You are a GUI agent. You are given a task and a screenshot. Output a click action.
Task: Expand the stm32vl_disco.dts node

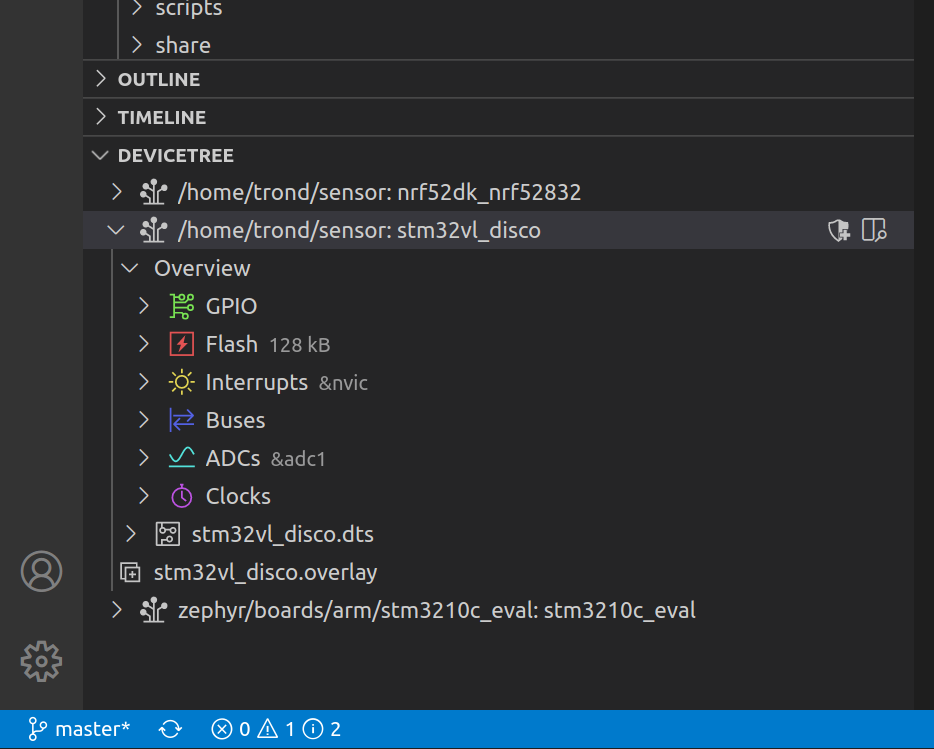pos(130,534)
